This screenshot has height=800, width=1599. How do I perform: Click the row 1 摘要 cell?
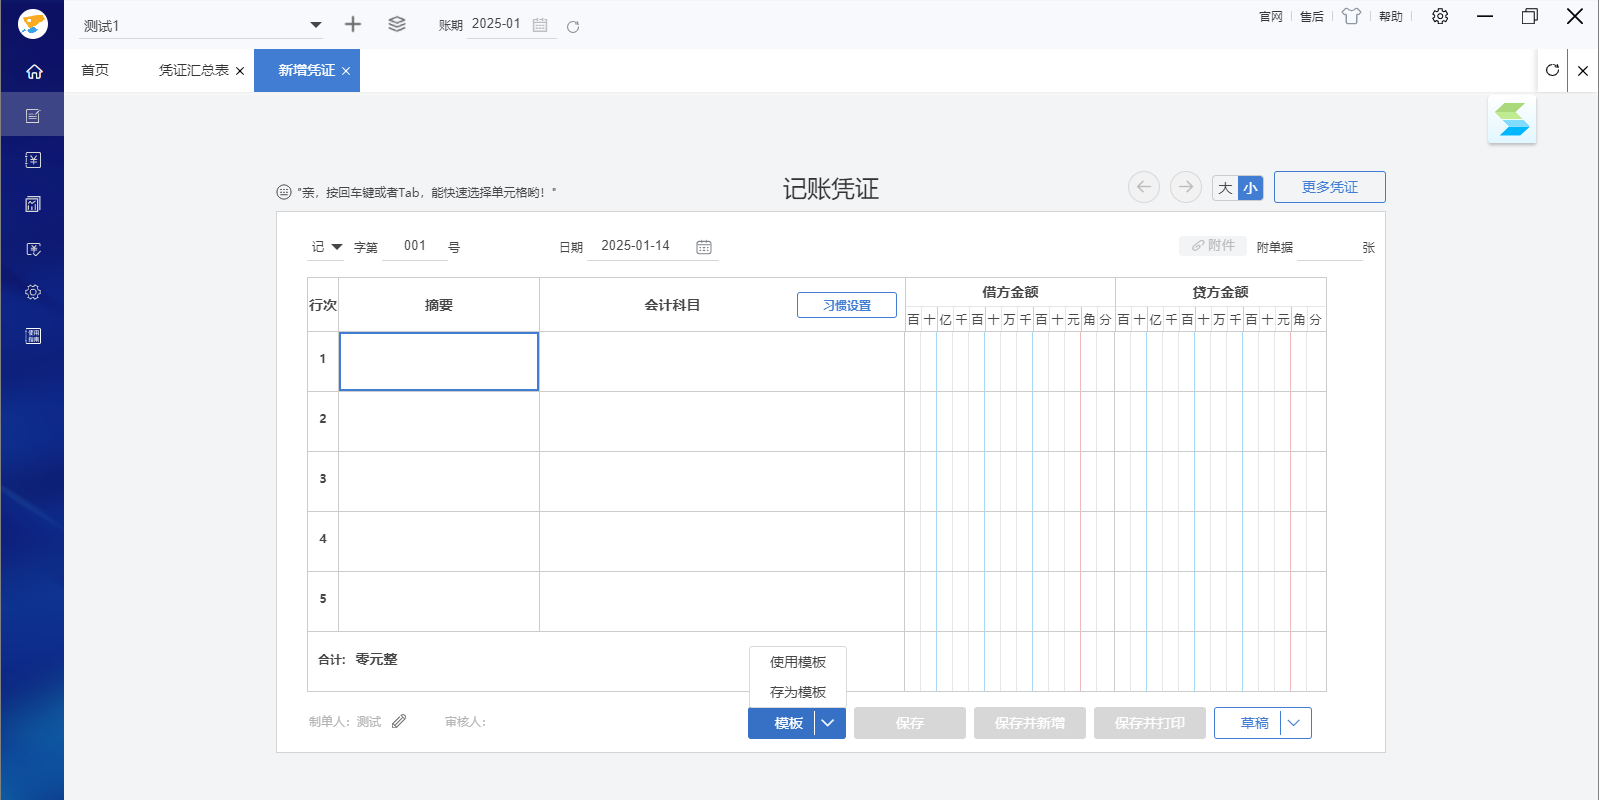(x=439, y=361)
